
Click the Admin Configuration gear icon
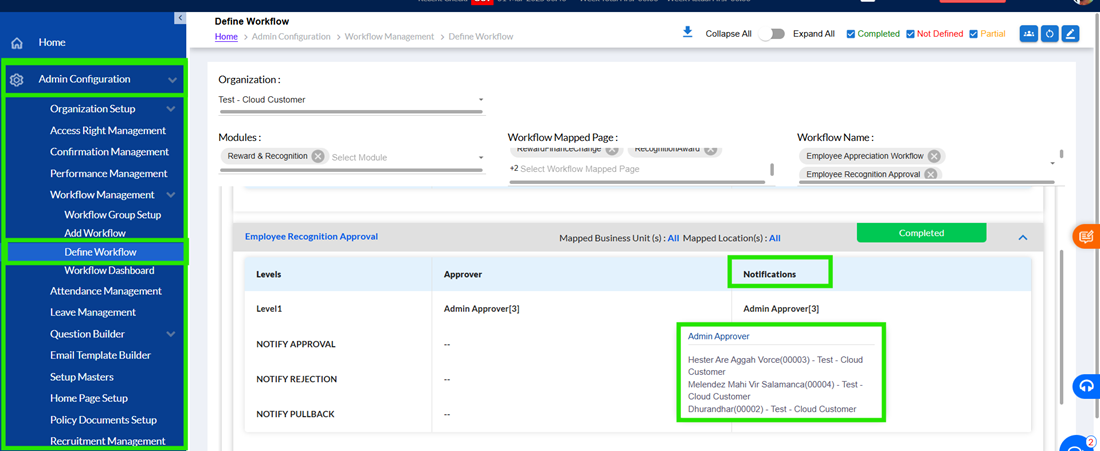click(17, 80)
